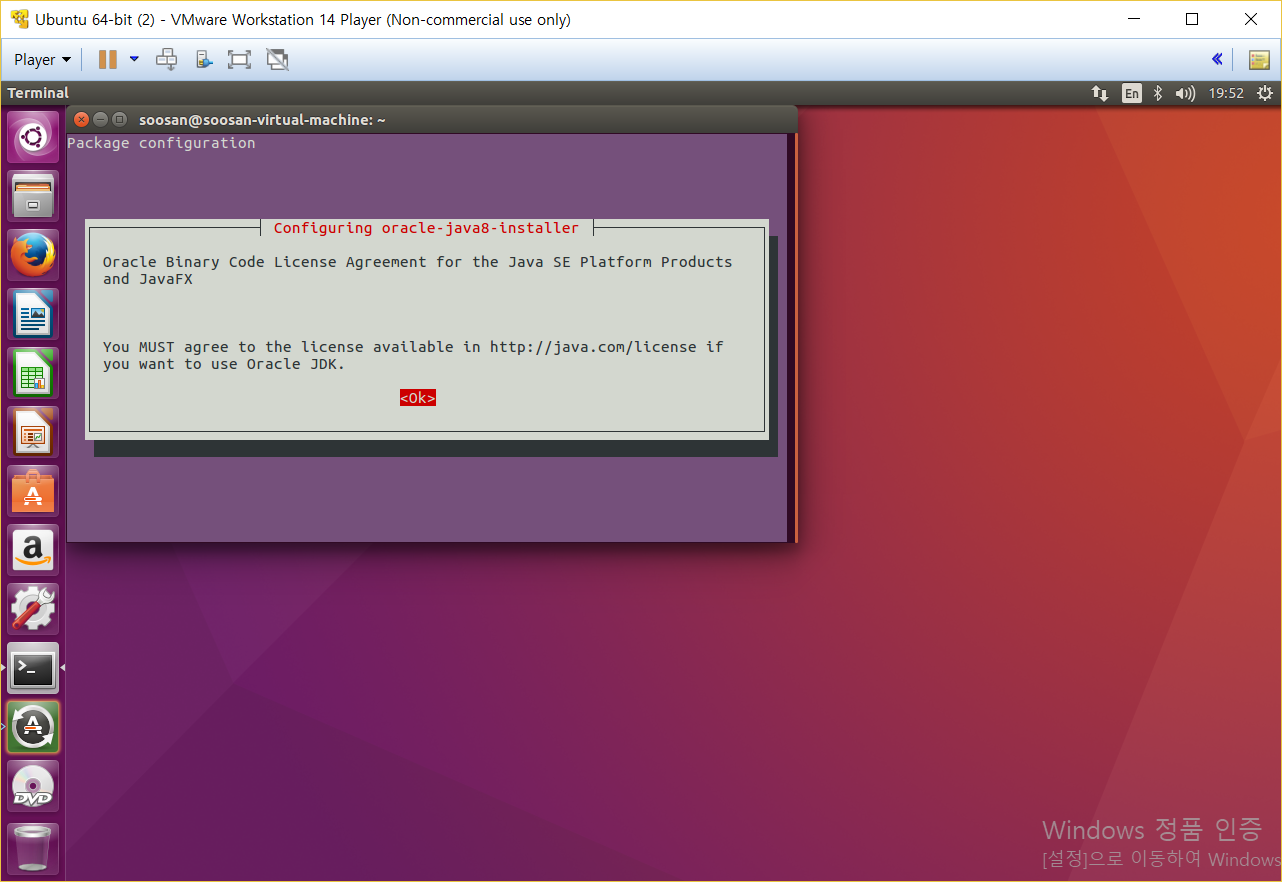Open the Player menu dropdown

[x=42, y=60]
